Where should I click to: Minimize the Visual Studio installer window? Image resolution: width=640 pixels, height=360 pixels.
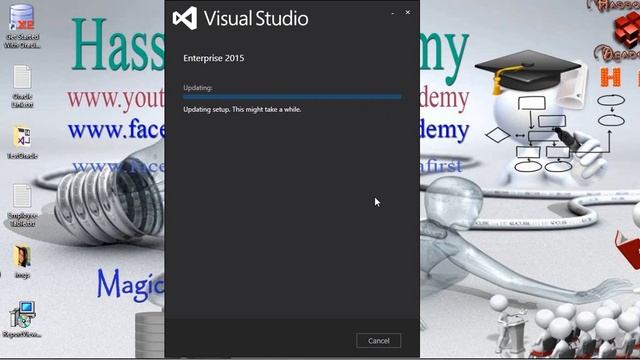[x=393, y=13]
